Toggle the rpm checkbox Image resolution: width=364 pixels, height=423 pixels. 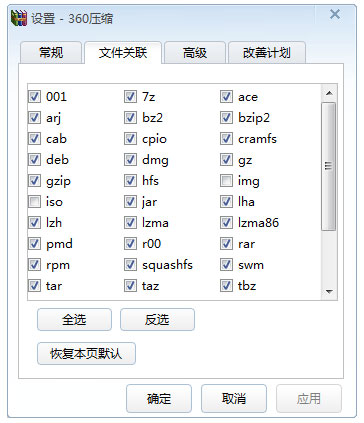34,265
